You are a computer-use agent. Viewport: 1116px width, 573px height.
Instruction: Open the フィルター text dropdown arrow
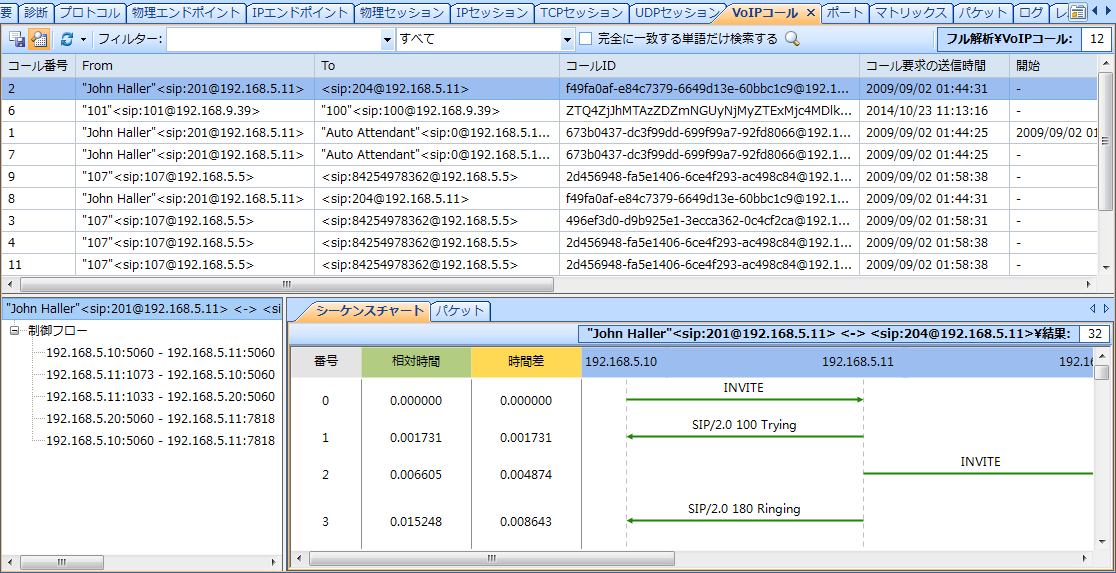click(x=388, y=40)
